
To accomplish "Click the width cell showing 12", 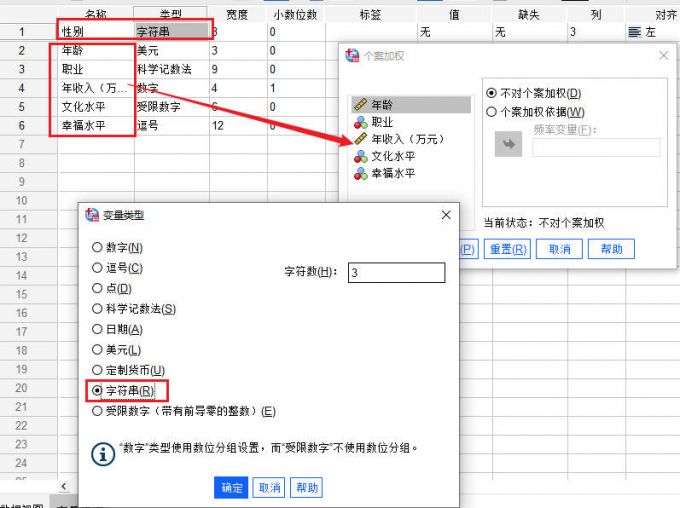I will tap(238, 125).
